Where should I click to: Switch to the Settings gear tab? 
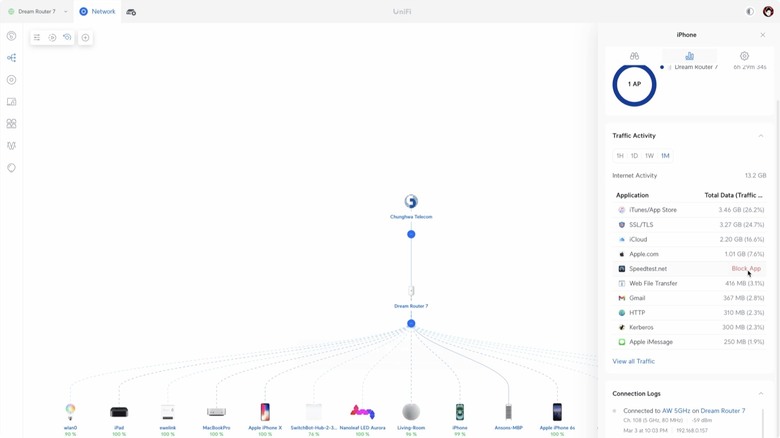(x=744, y=56)
